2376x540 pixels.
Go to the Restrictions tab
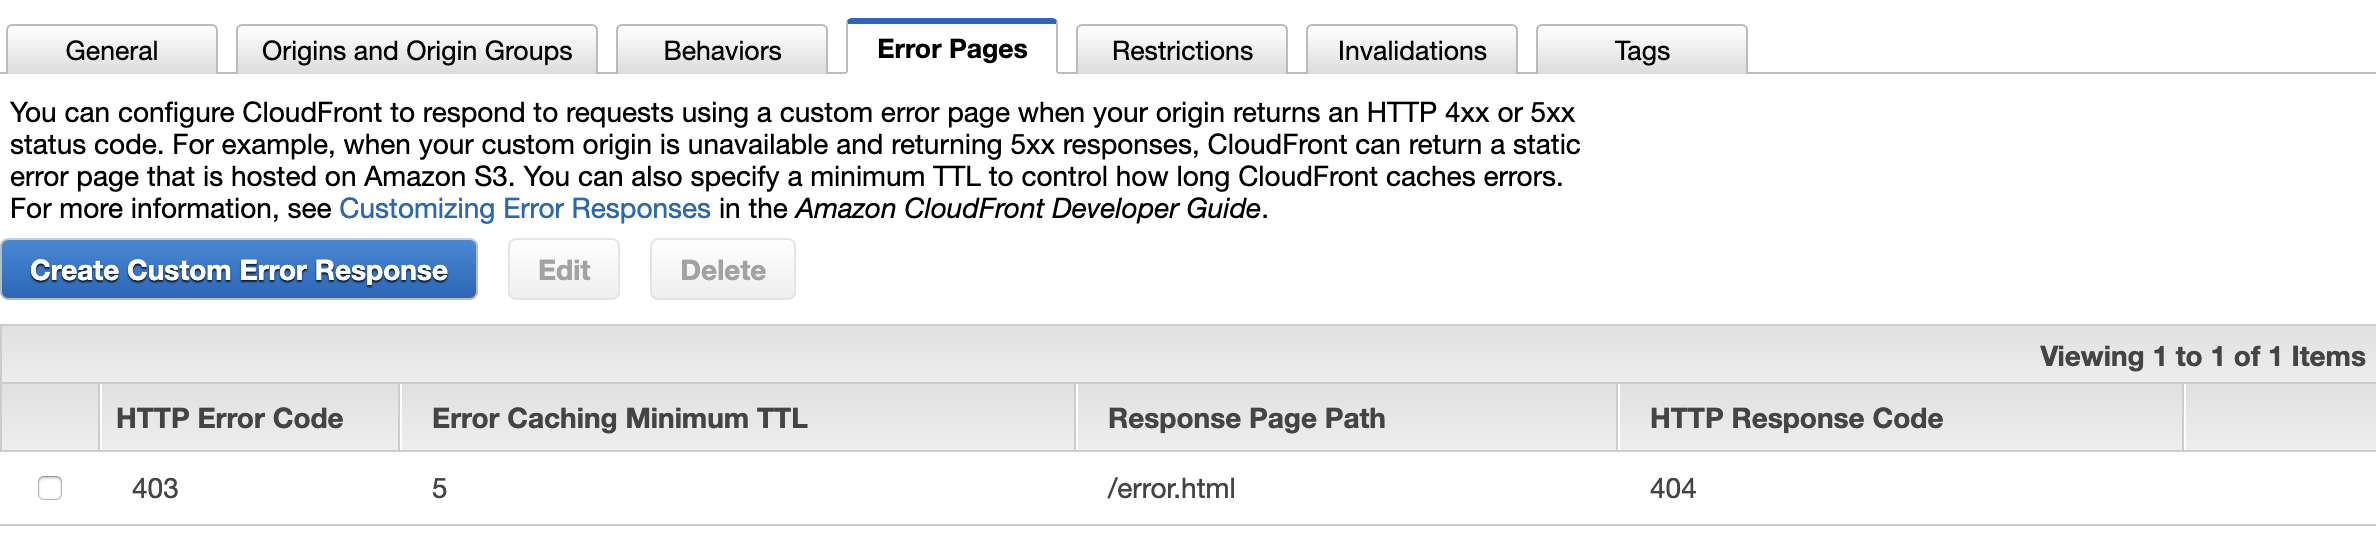point(1182,50)
